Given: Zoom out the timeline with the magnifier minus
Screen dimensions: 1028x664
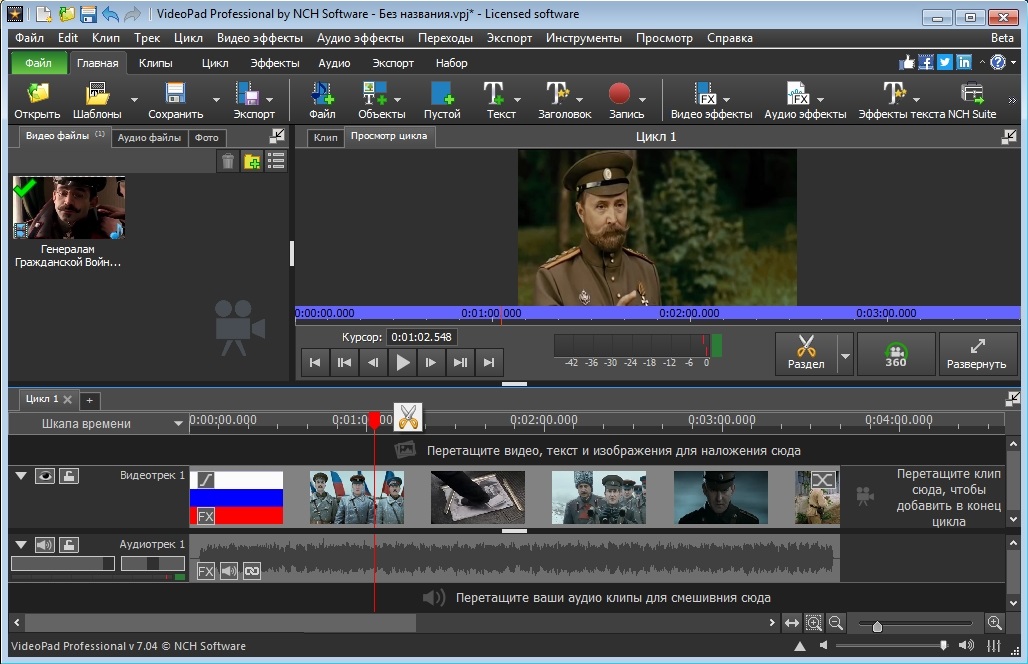Looking at the screenshot, I should click(x=836, y=623).
